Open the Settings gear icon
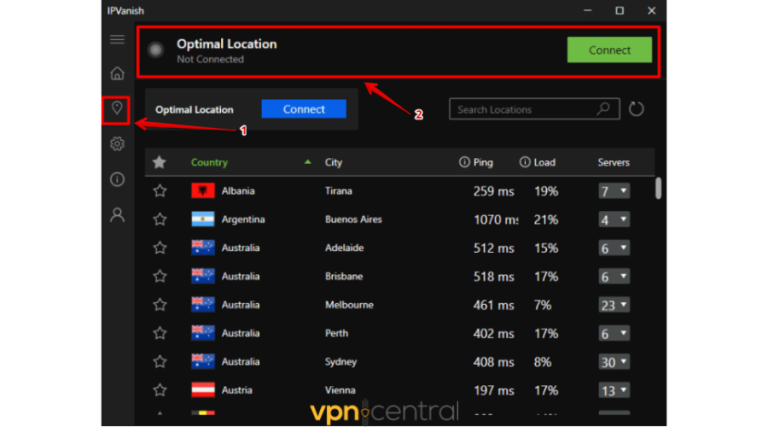The image size is (768, 427). [x=117, y=144]
